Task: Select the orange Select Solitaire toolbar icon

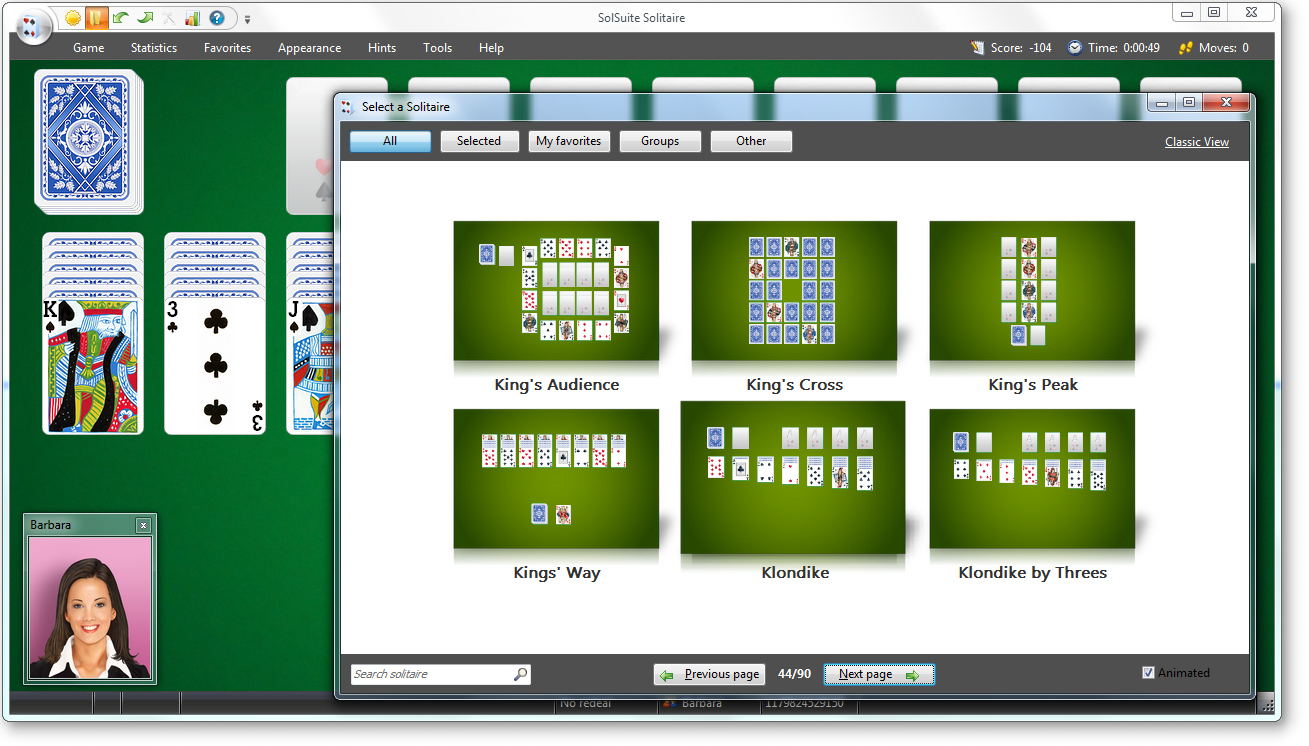Action: click(x=97, y=18)
